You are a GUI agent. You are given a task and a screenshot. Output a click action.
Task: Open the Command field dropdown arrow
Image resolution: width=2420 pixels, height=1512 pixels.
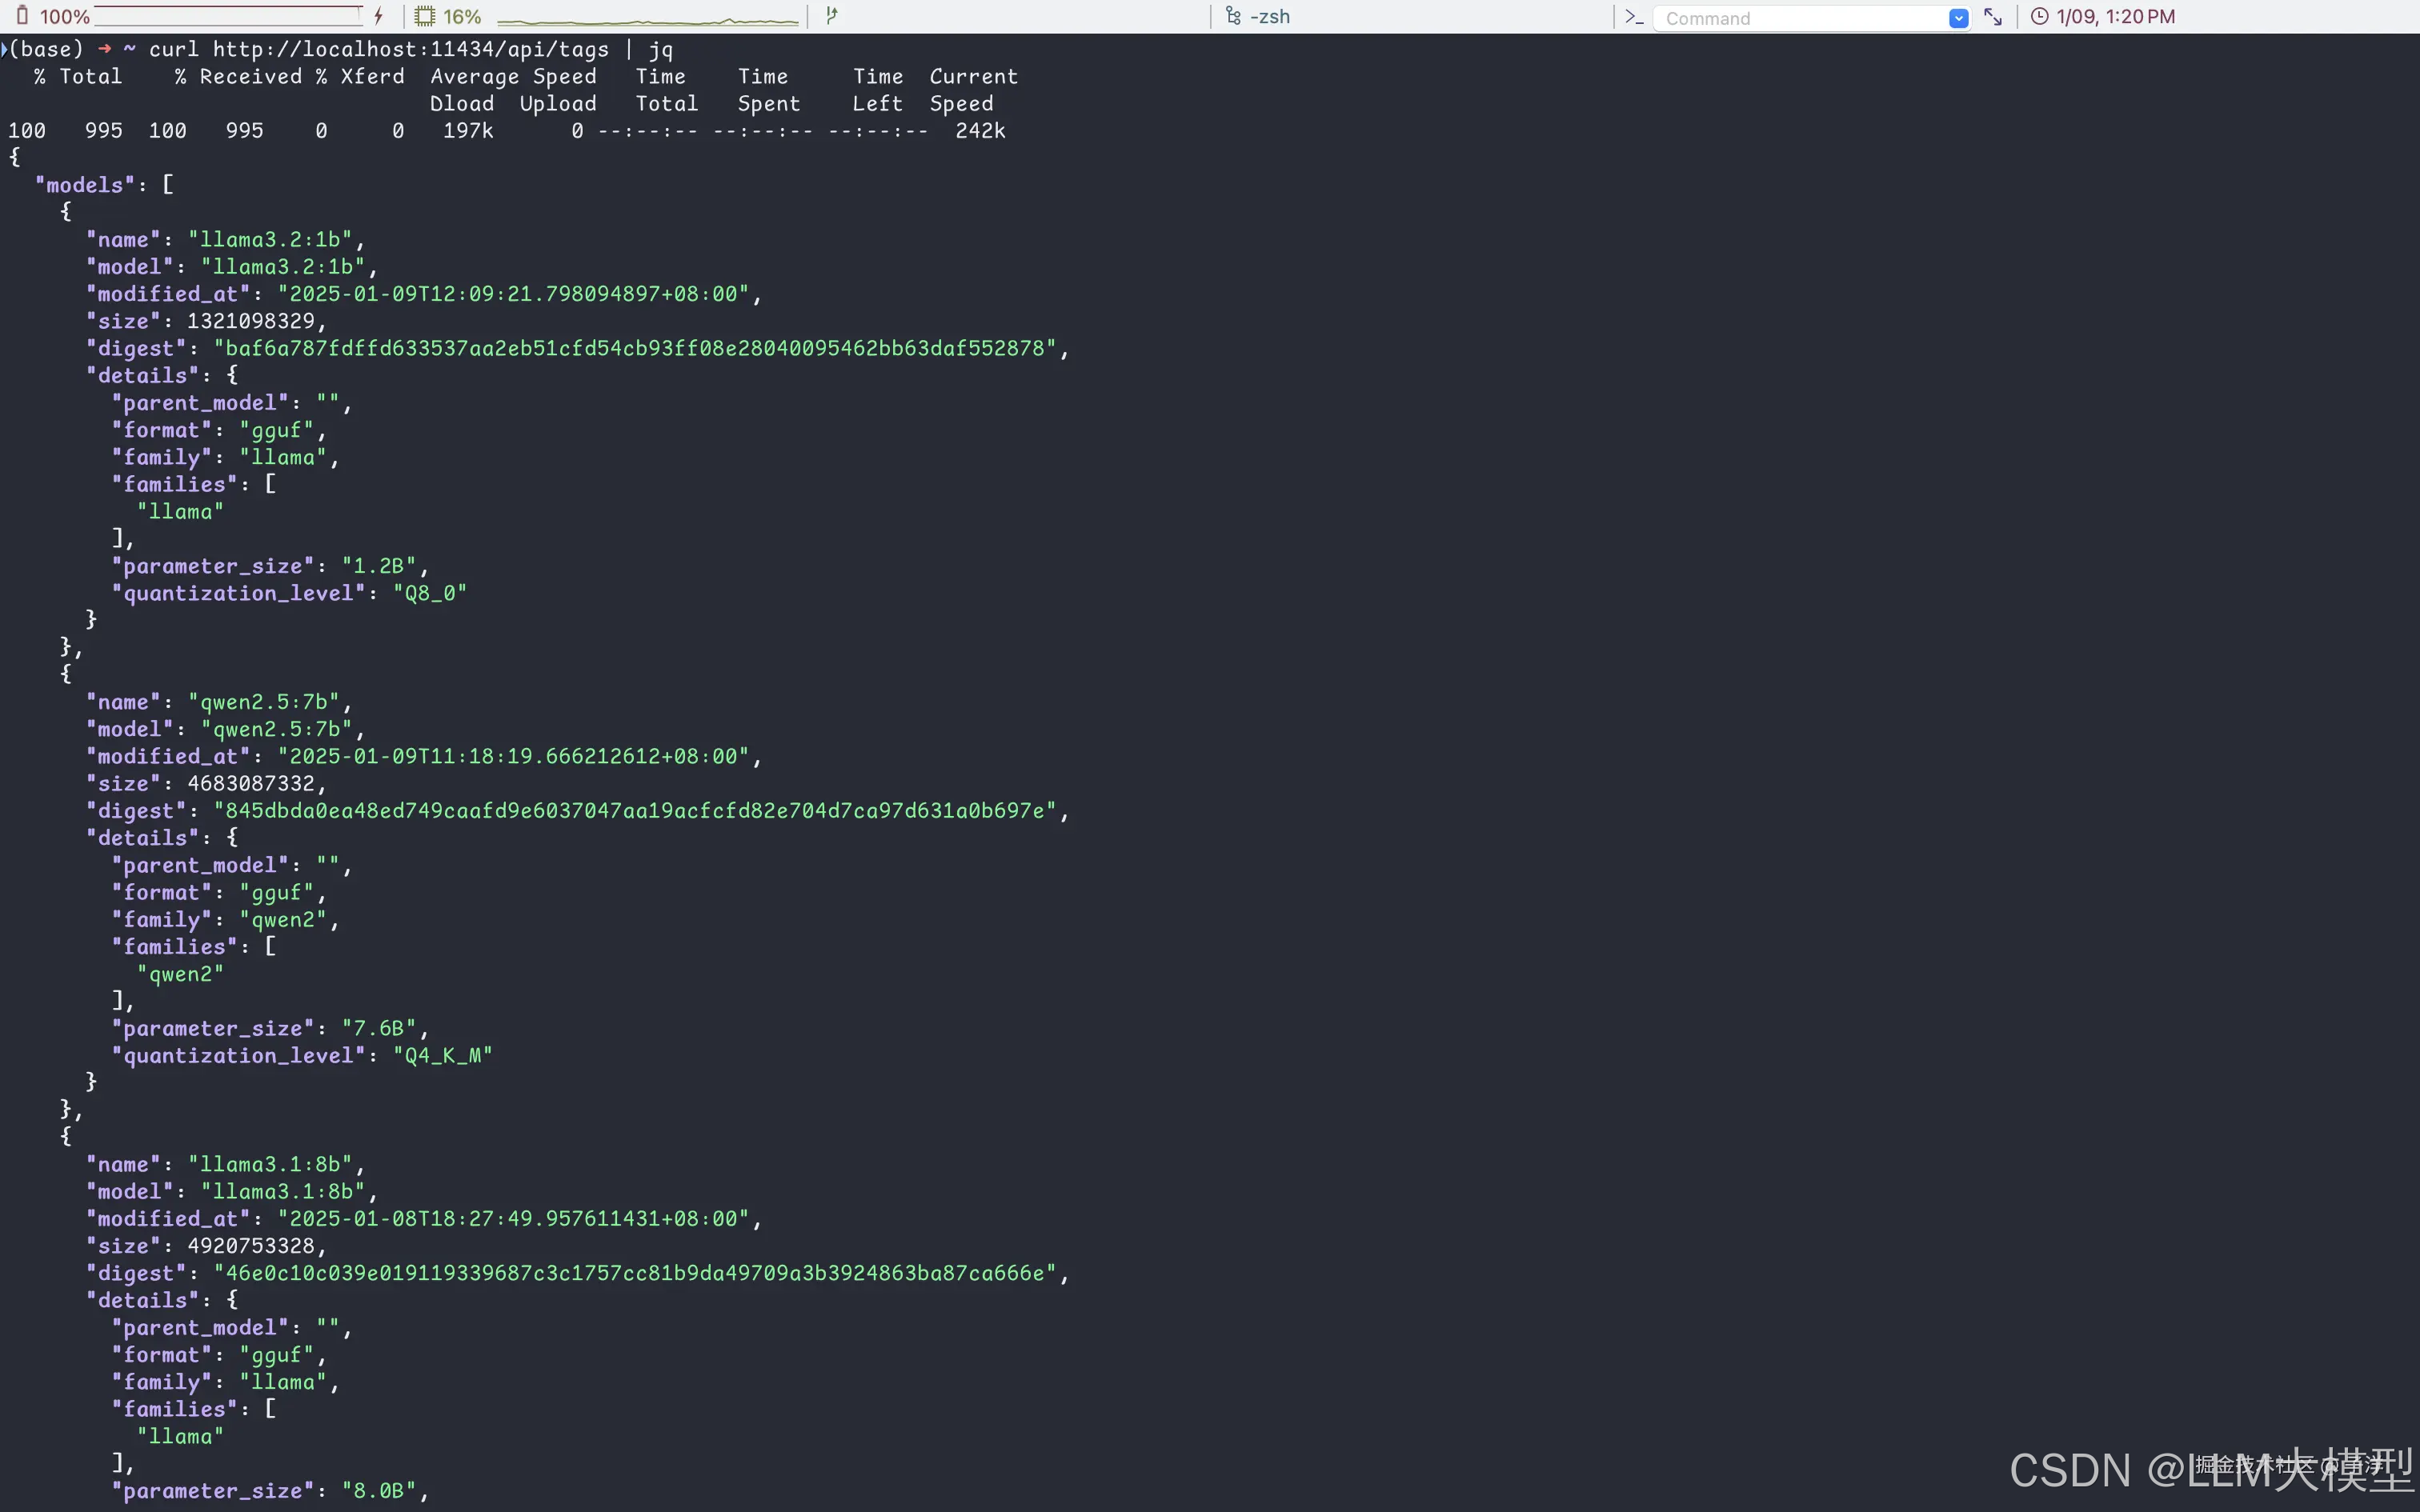click(x=1958, y=18)
